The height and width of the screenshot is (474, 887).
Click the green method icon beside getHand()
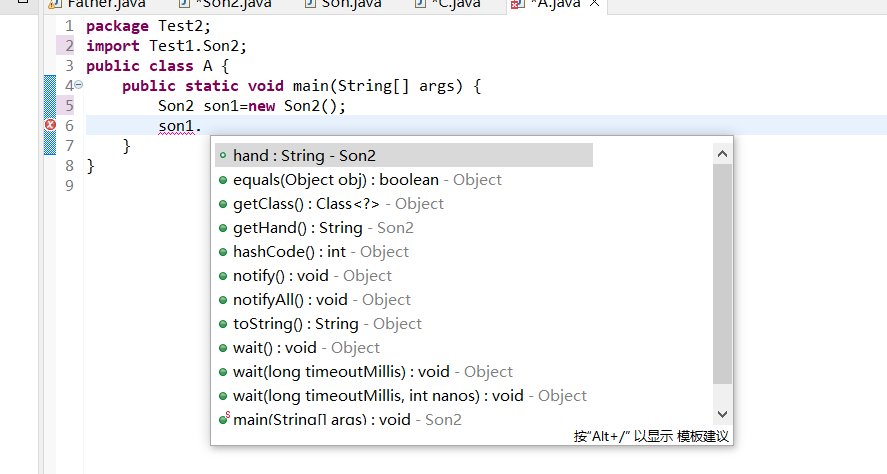point(223,229)
